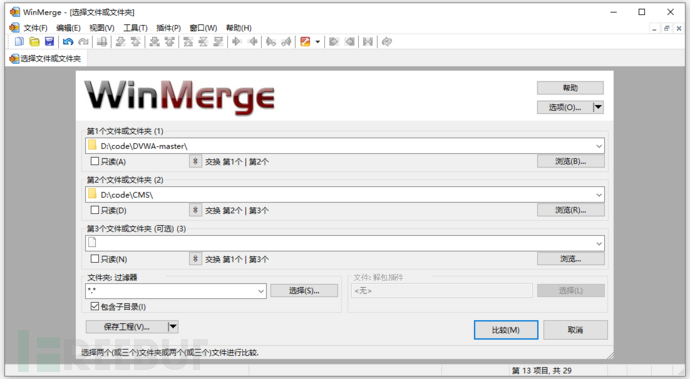Enable the 只读(N) checkbox

[x=95, y=259]
